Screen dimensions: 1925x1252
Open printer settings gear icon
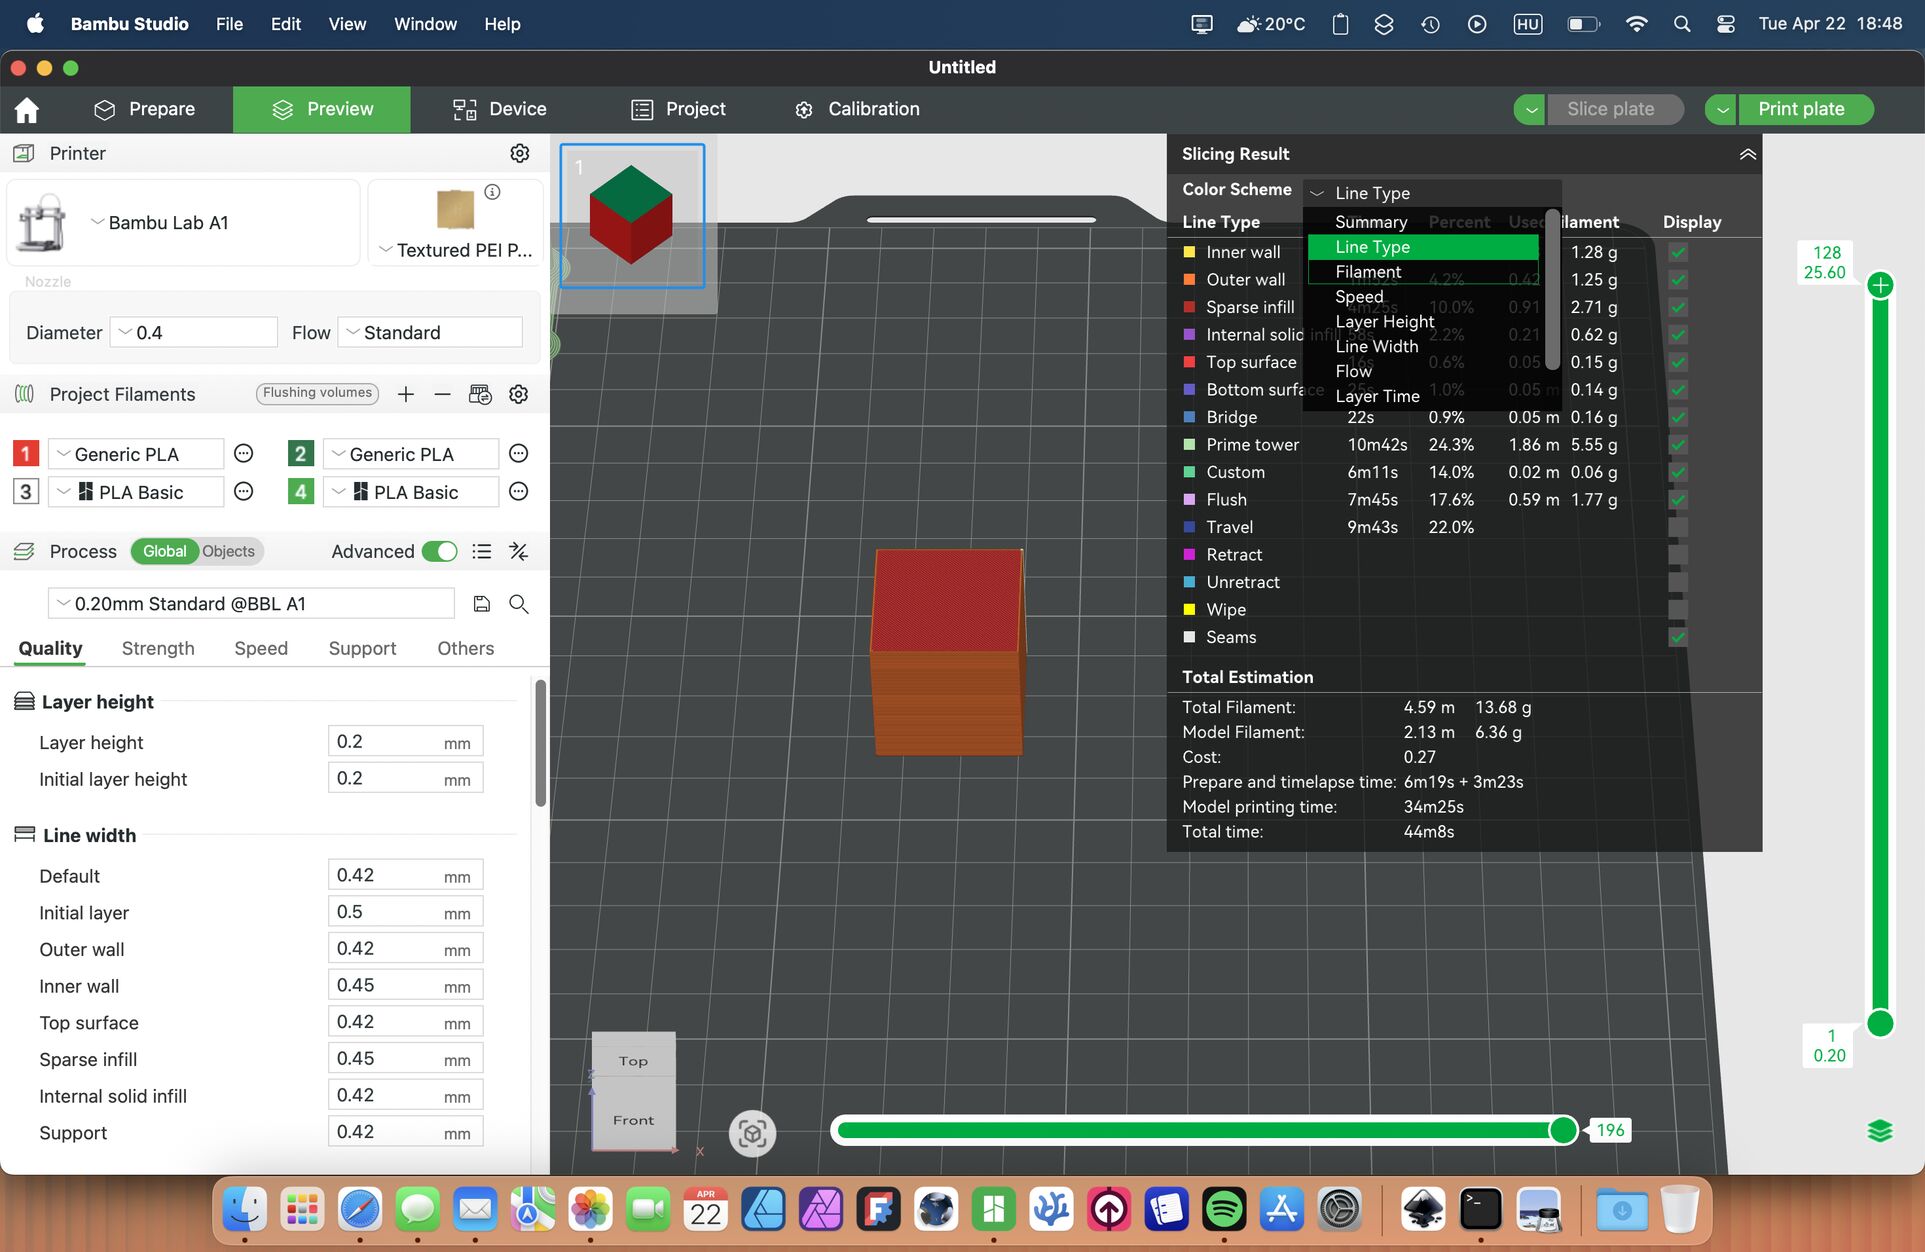[519, 153]
